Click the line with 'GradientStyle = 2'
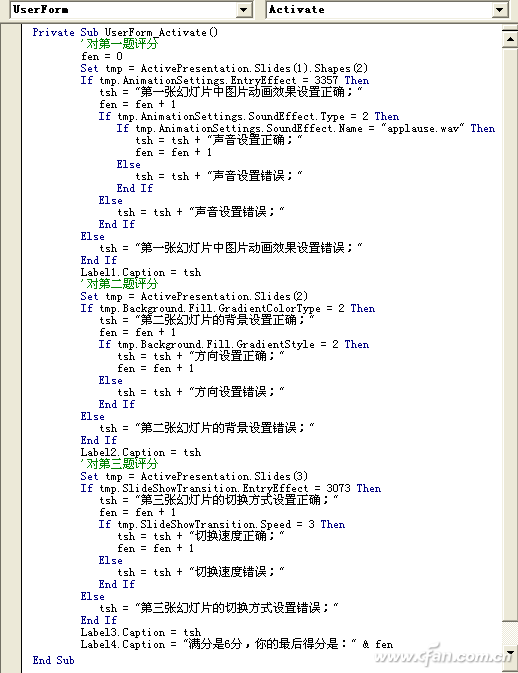This screenshot has height=673, width=518. [x=233, y=344]
